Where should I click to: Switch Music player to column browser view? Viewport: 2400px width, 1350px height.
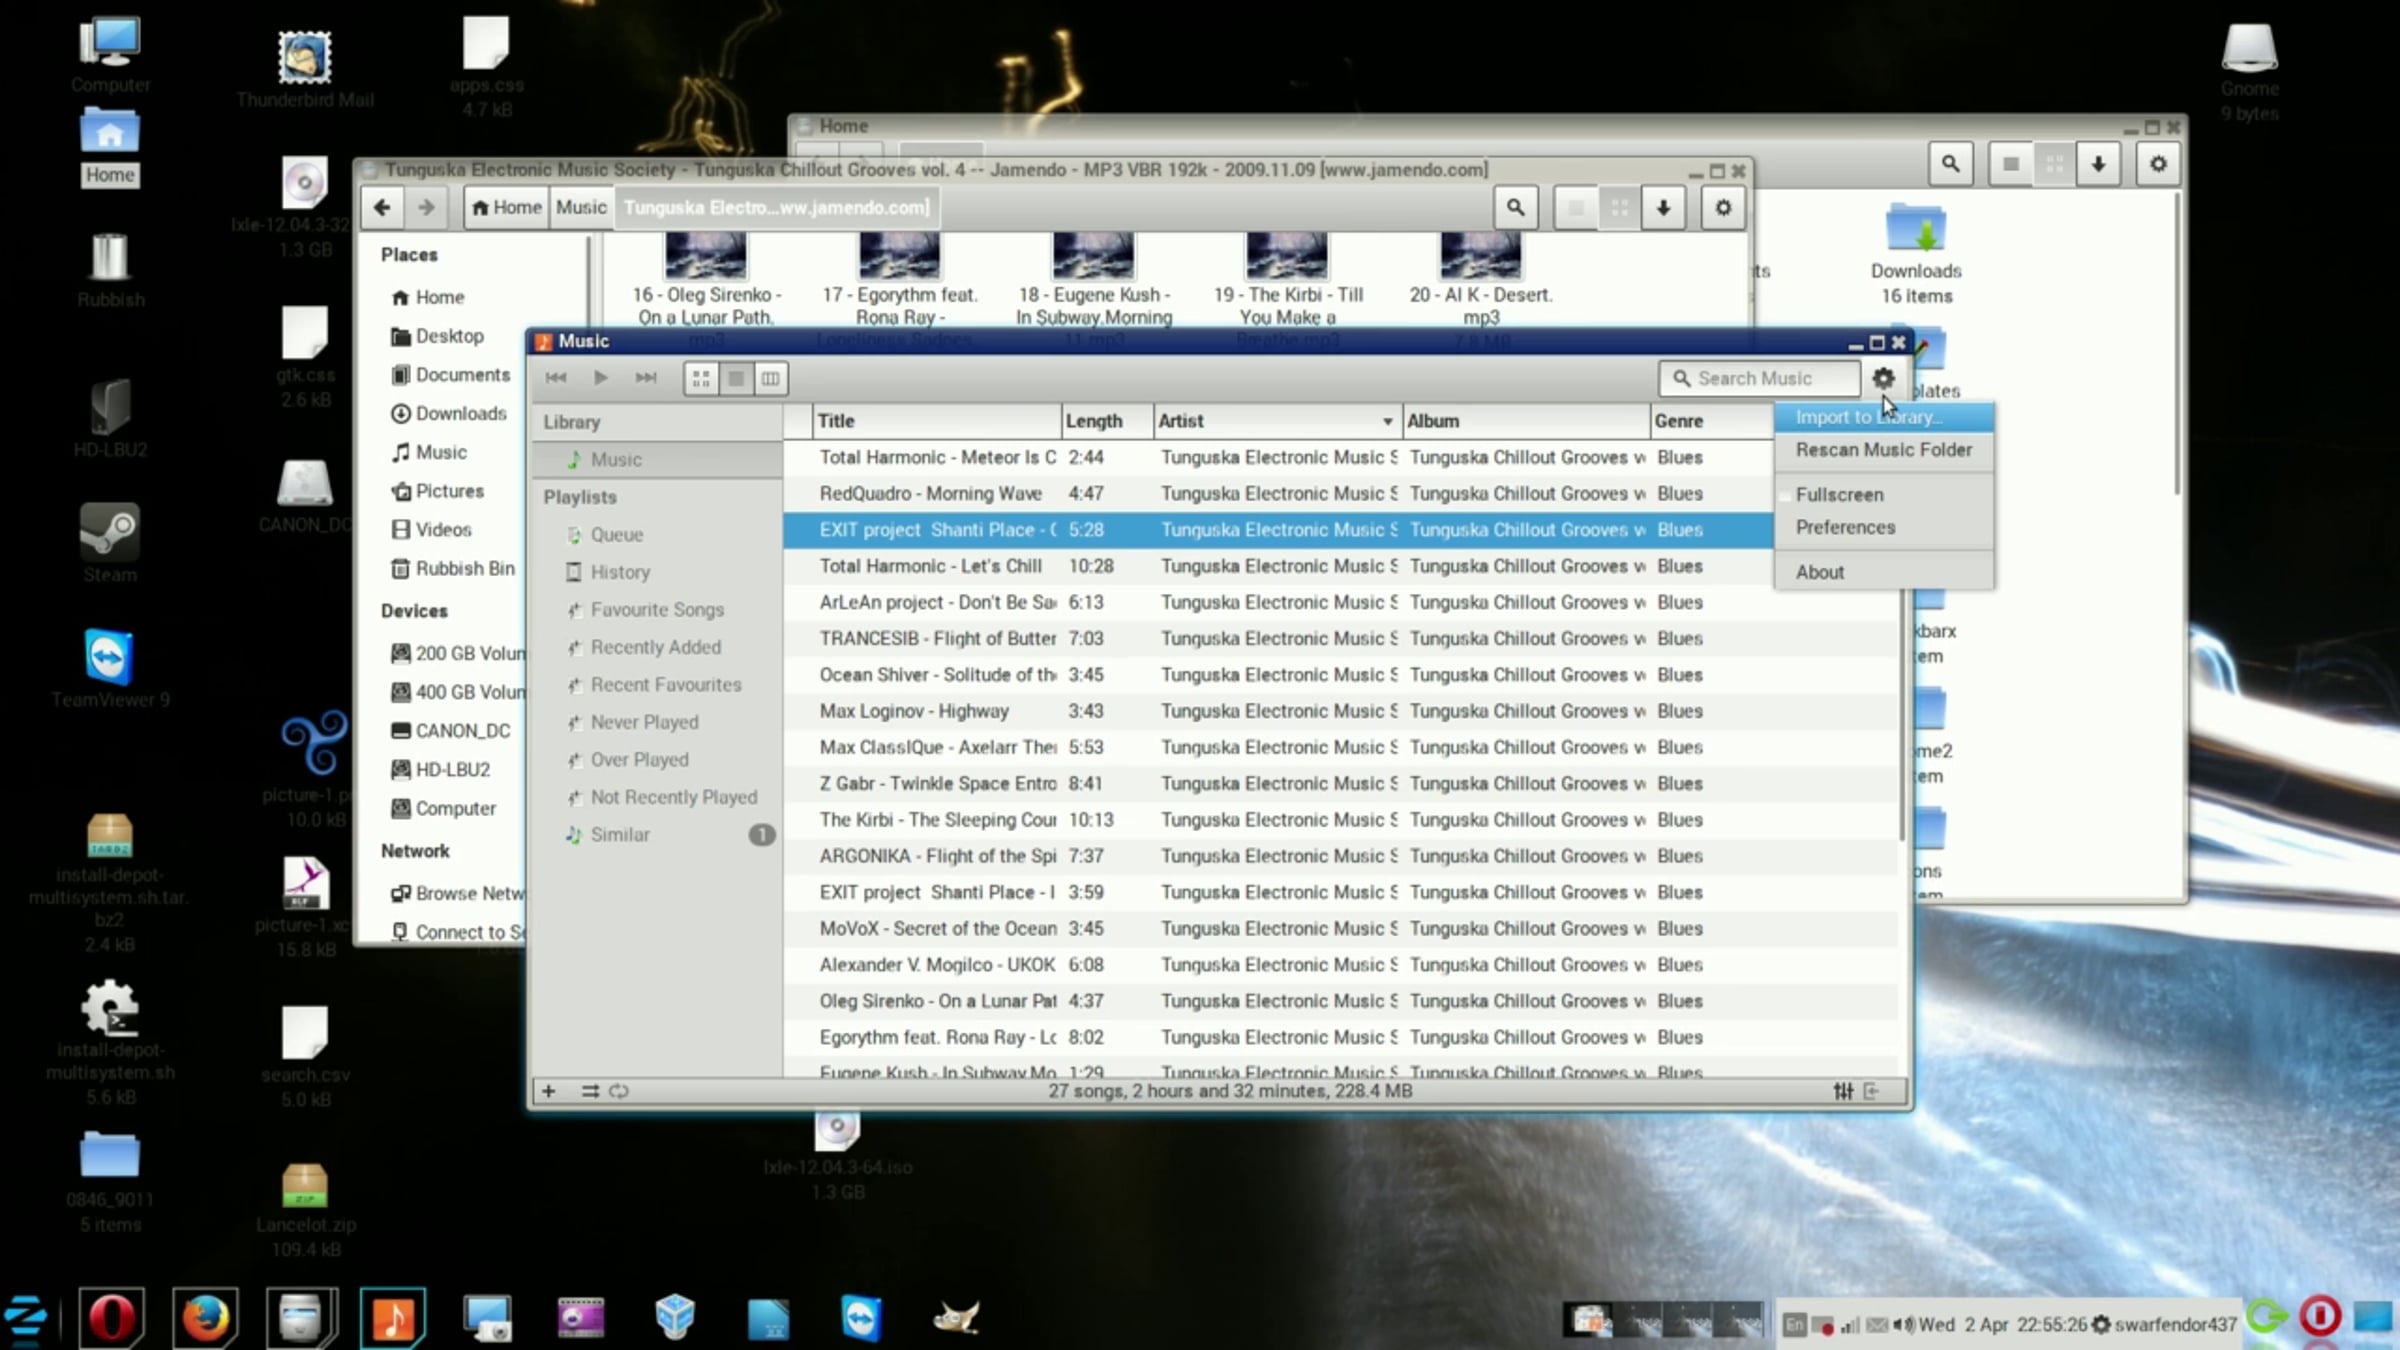[x=770, y=378]
